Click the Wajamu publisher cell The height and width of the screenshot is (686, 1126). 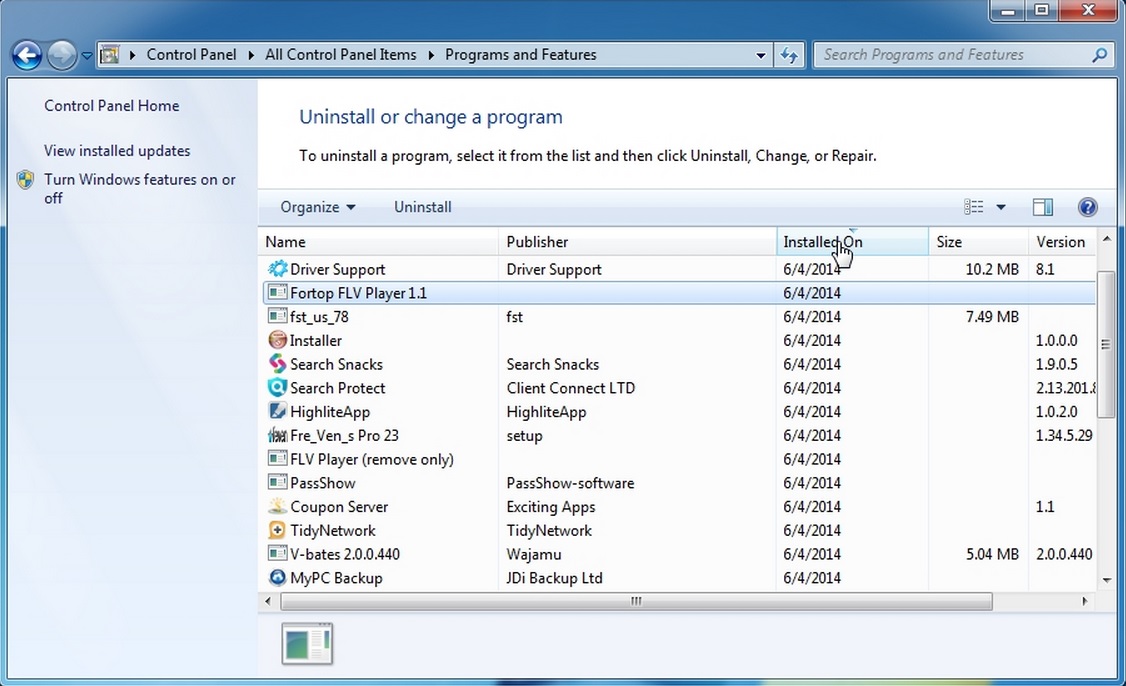pyautogui.click(x=534, y=554)
